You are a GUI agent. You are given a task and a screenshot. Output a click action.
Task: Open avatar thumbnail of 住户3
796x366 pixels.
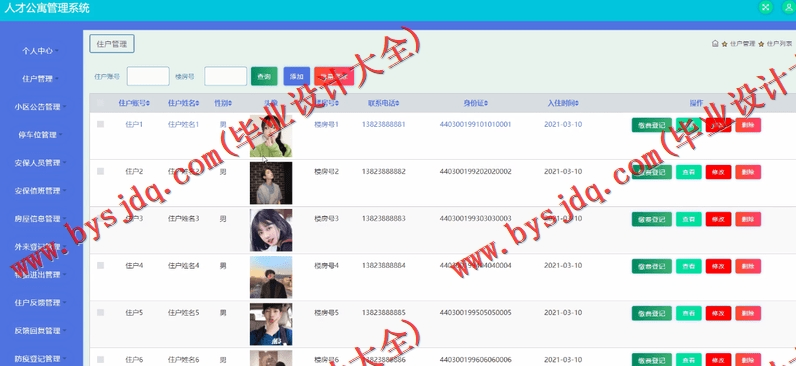(x=271, y=230)
